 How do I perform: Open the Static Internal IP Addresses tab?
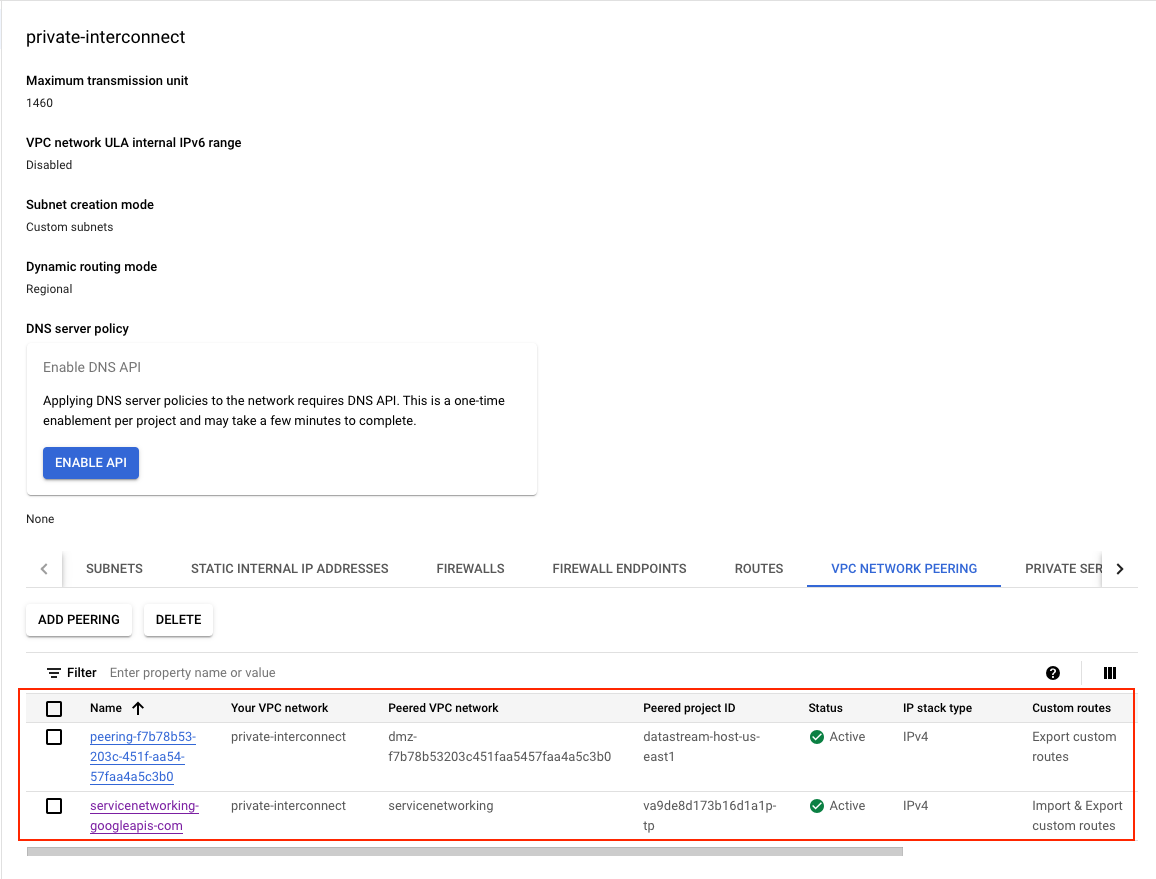tap(289, 568)
